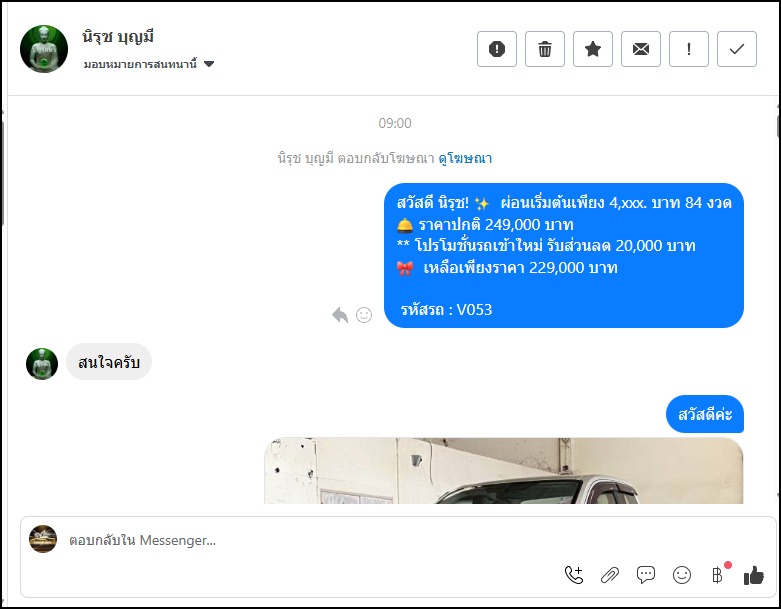
Task: Star this conversation for follow-up
Action: [x=593, y=49]
